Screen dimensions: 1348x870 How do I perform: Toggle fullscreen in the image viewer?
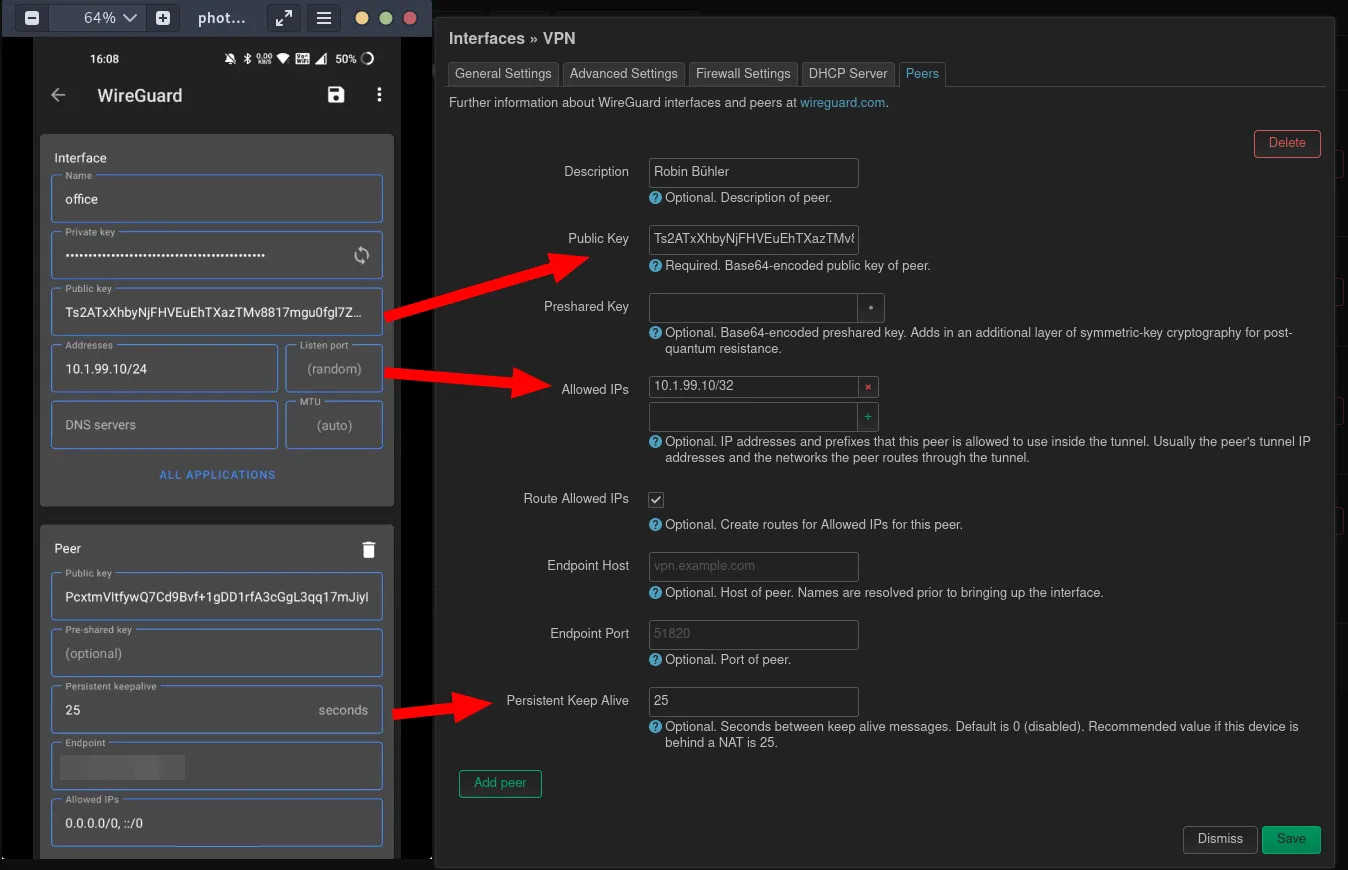click(x=284, y=18)
